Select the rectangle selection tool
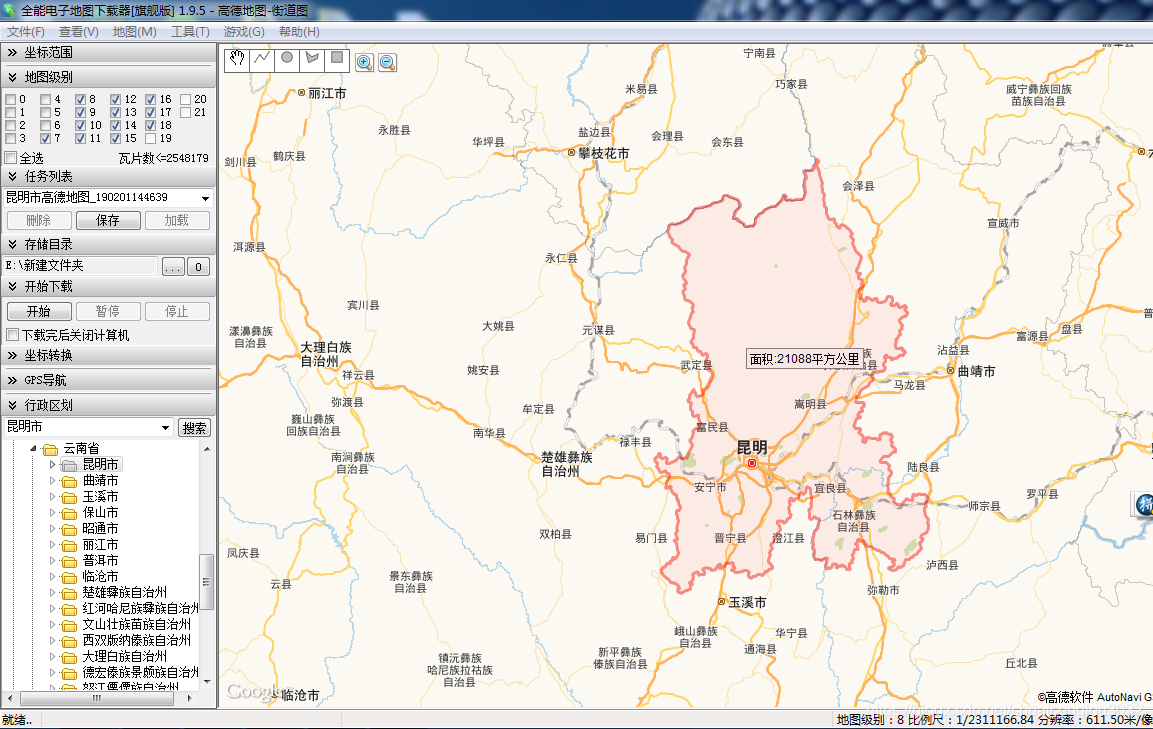The image size is (1153, 729). point(337,58)
